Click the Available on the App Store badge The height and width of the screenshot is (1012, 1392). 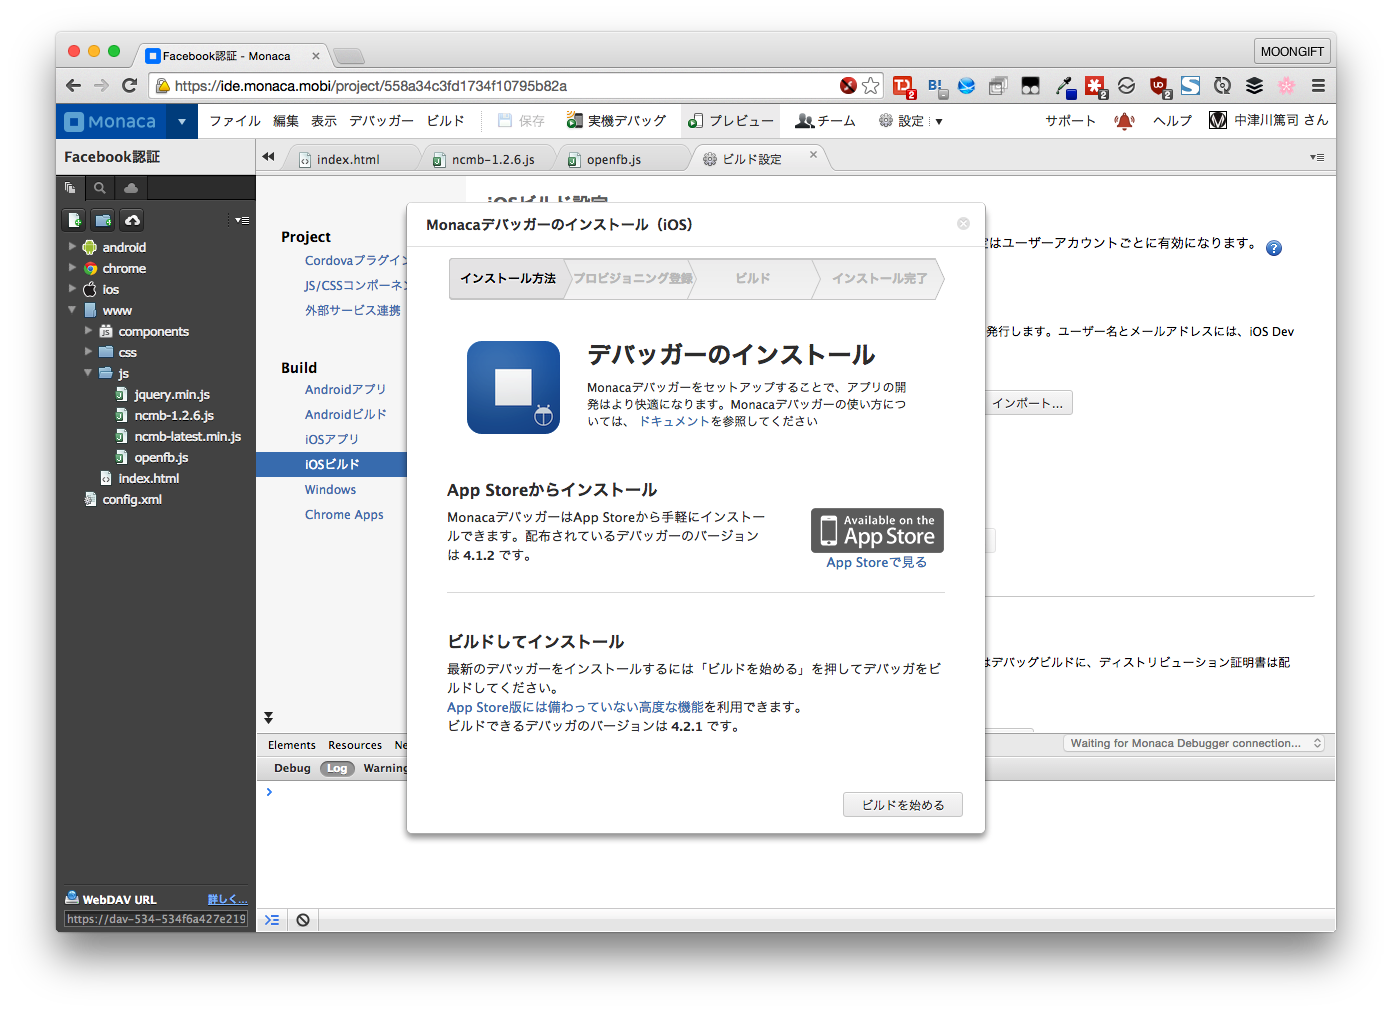877,531
